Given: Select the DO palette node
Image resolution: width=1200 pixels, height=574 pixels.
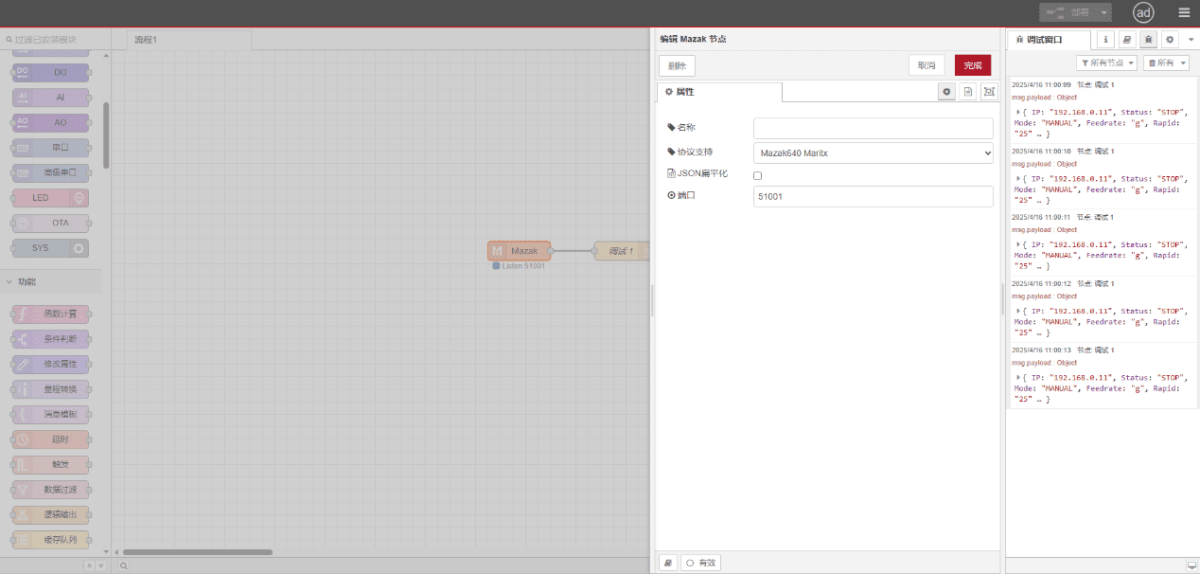Looking at the screenshot, I should [x=51, y=72].
